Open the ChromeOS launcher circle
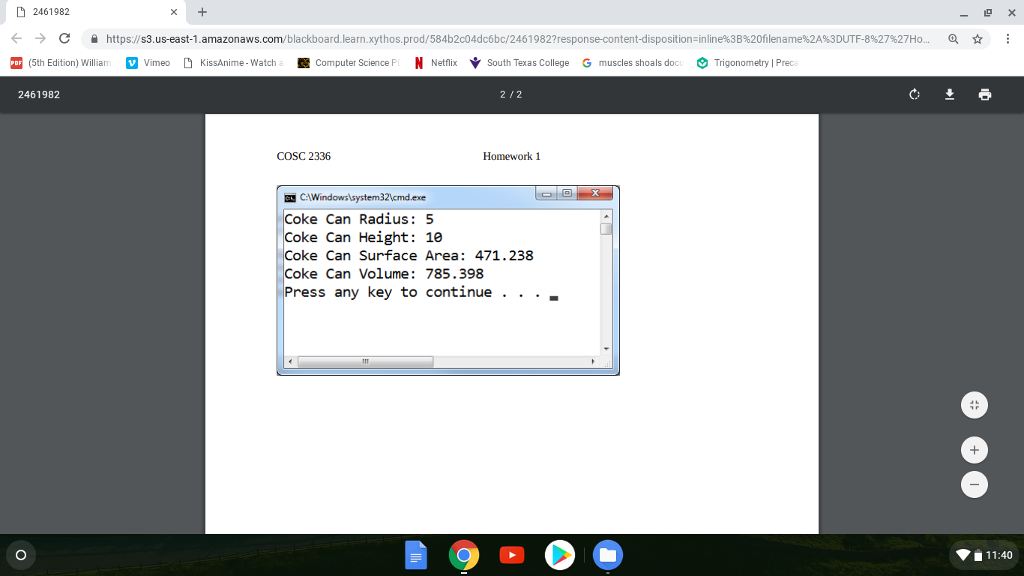The height and width of the screenshot is (576, 1024). [21, 555]
